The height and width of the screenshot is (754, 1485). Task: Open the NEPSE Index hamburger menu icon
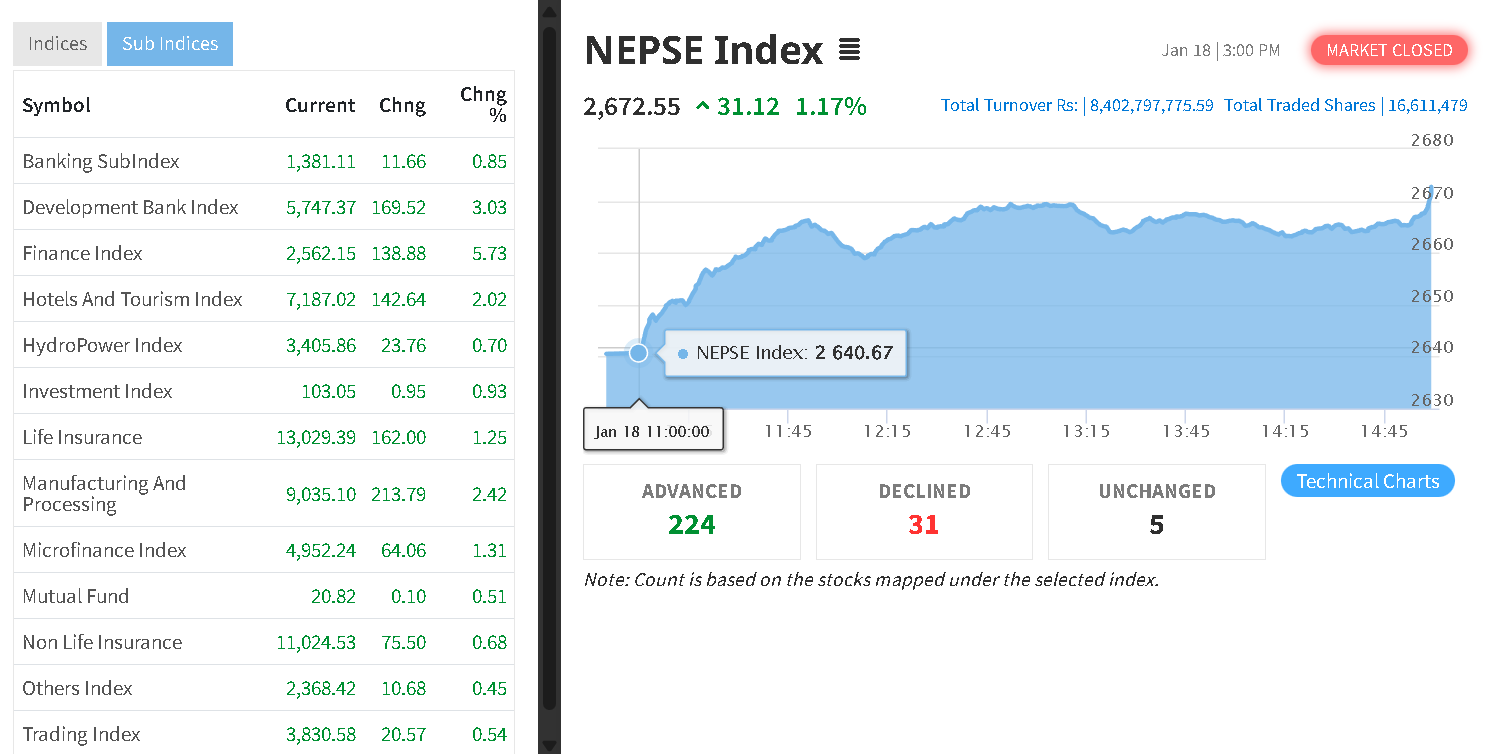coord(849,49)
